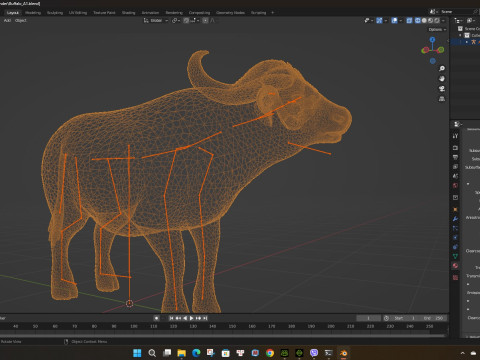Play the animation forward

(x=192, y=318)
